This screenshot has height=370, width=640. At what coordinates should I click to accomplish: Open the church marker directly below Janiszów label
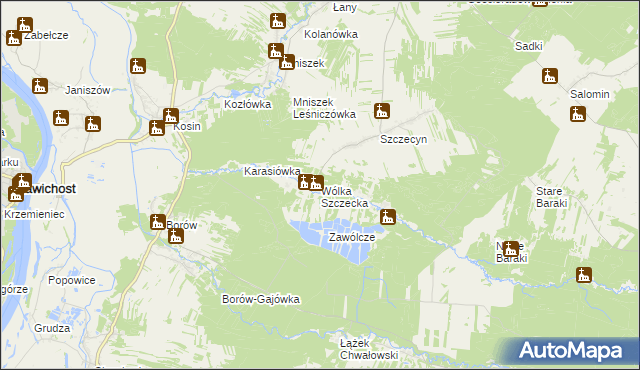[x=93, y=124]
